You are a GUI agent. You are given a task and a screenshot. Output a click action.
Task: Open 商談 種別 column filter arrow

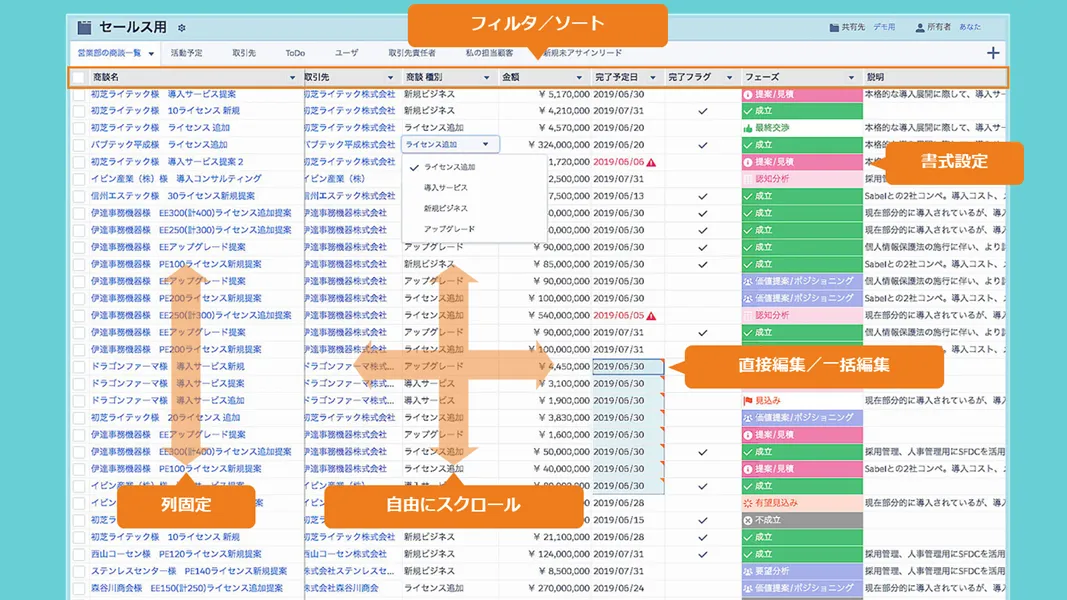(487, 78)
